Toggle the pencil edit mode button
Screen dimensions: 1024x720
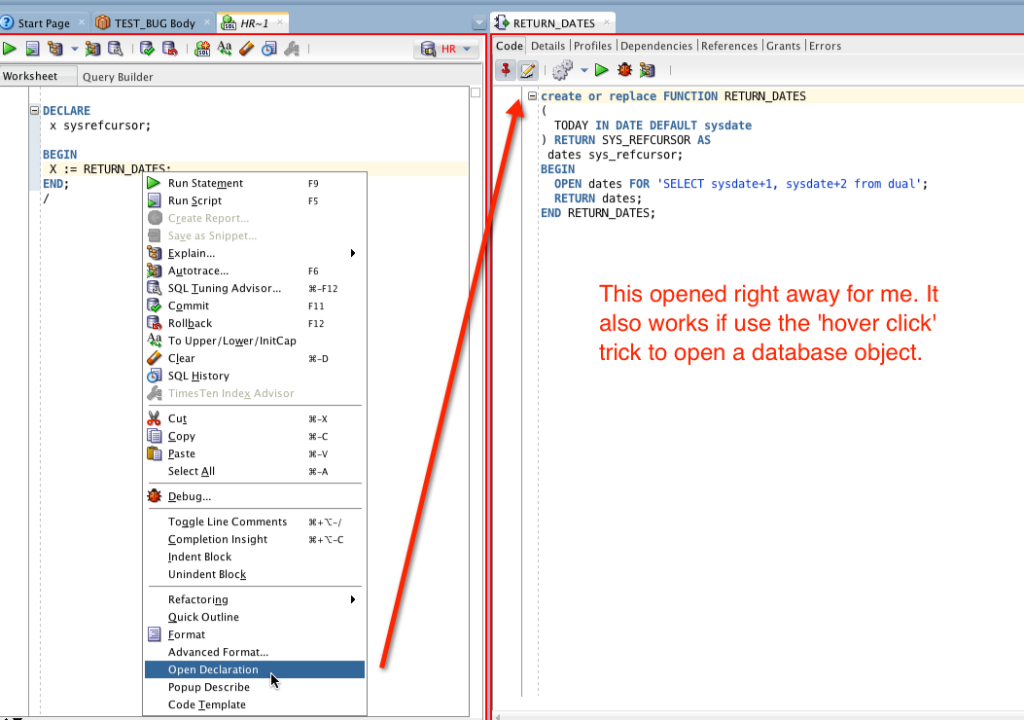(527, 70)
